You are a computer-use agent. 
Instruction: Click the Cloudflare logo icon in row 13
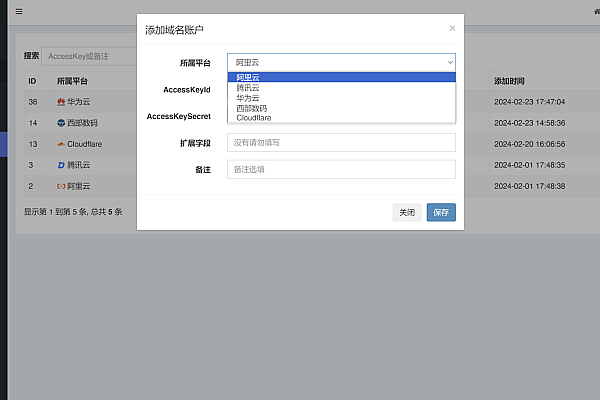point(61,144)
